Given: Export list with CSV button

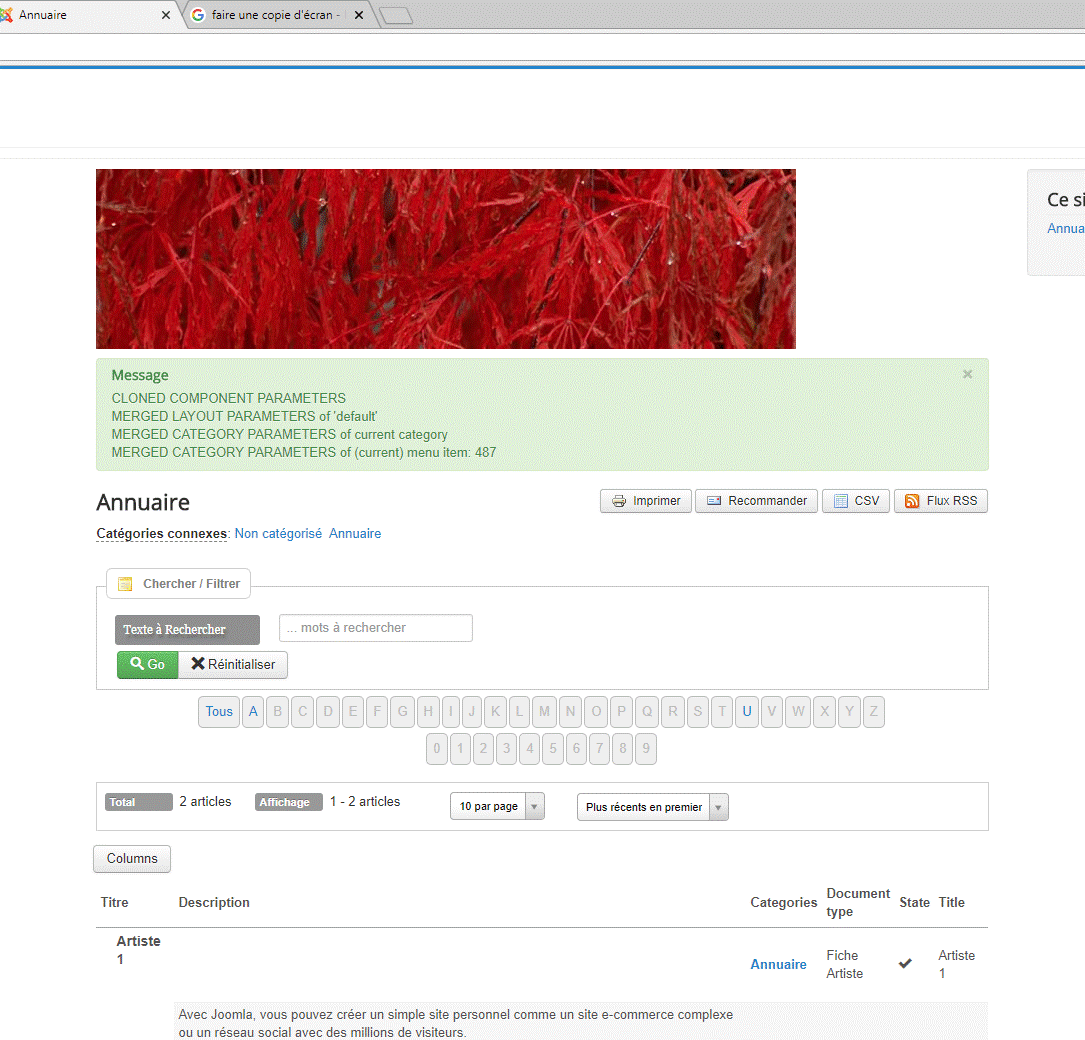Looking at the screenshot, I should click(x=856, y=501).
